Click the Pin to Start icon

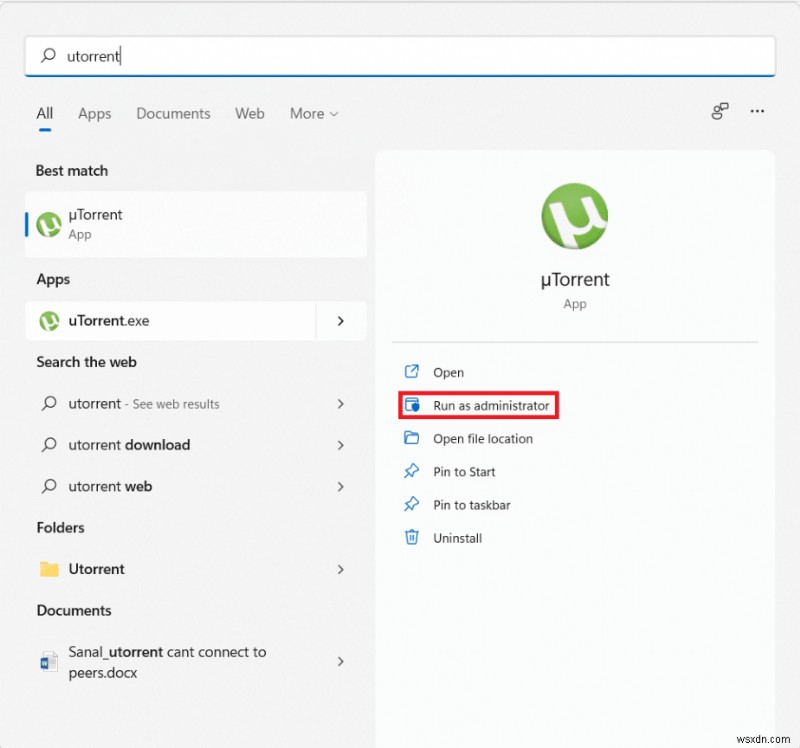413,471
